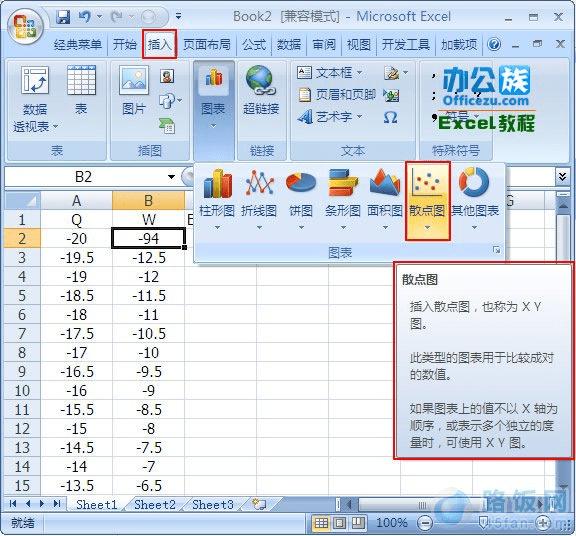Switch to the 公式 tab
Viewport: 576px width, 536px height.
(x=253, y=44)
